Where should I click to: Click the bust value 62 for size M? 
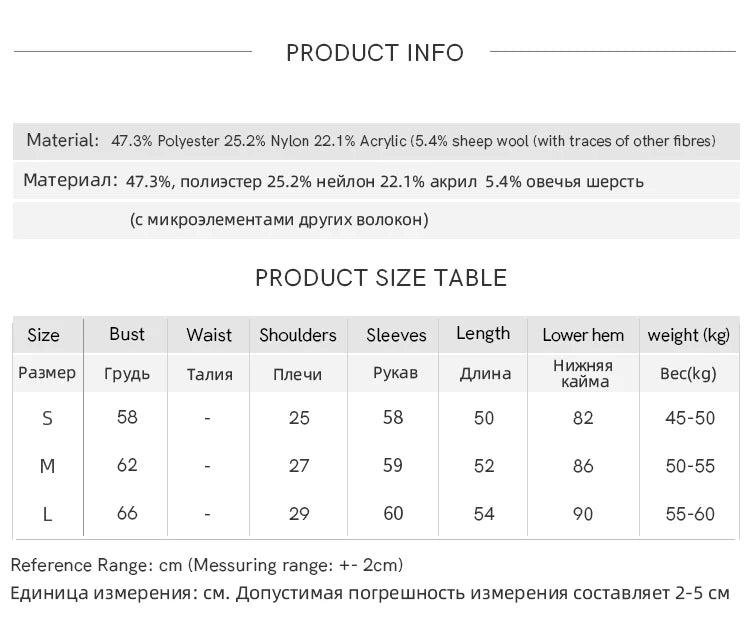(x=127, y=465)
